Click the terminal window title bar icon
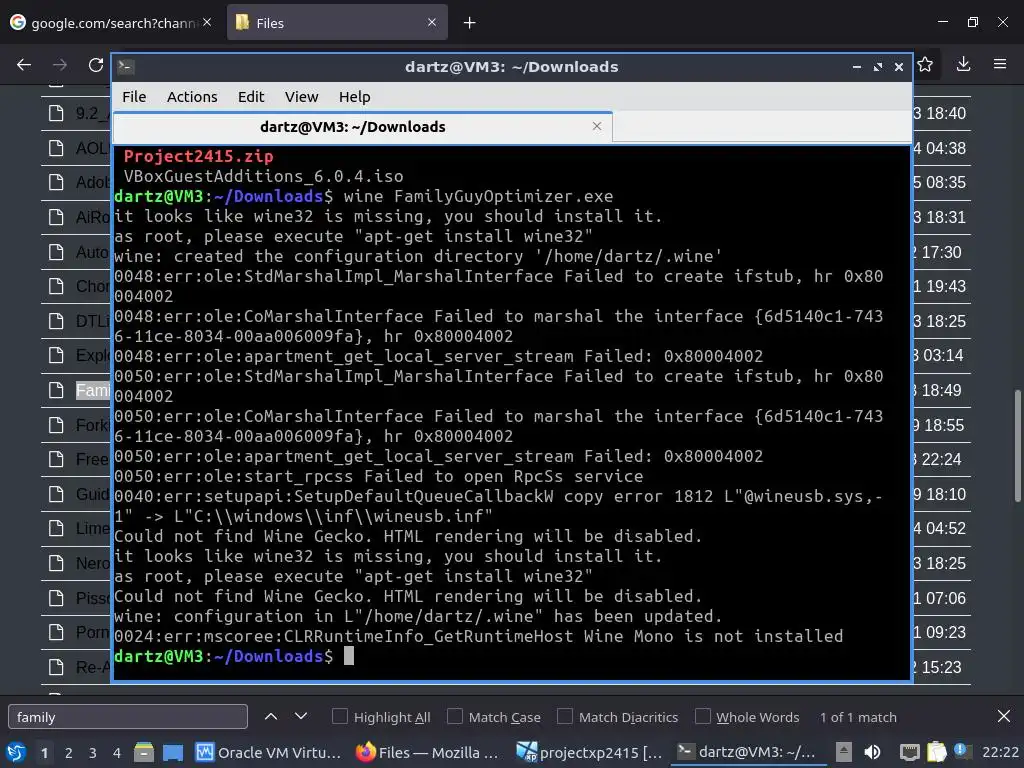The image size is (1024, 768). pyautogui.click(x=126, y=67)
